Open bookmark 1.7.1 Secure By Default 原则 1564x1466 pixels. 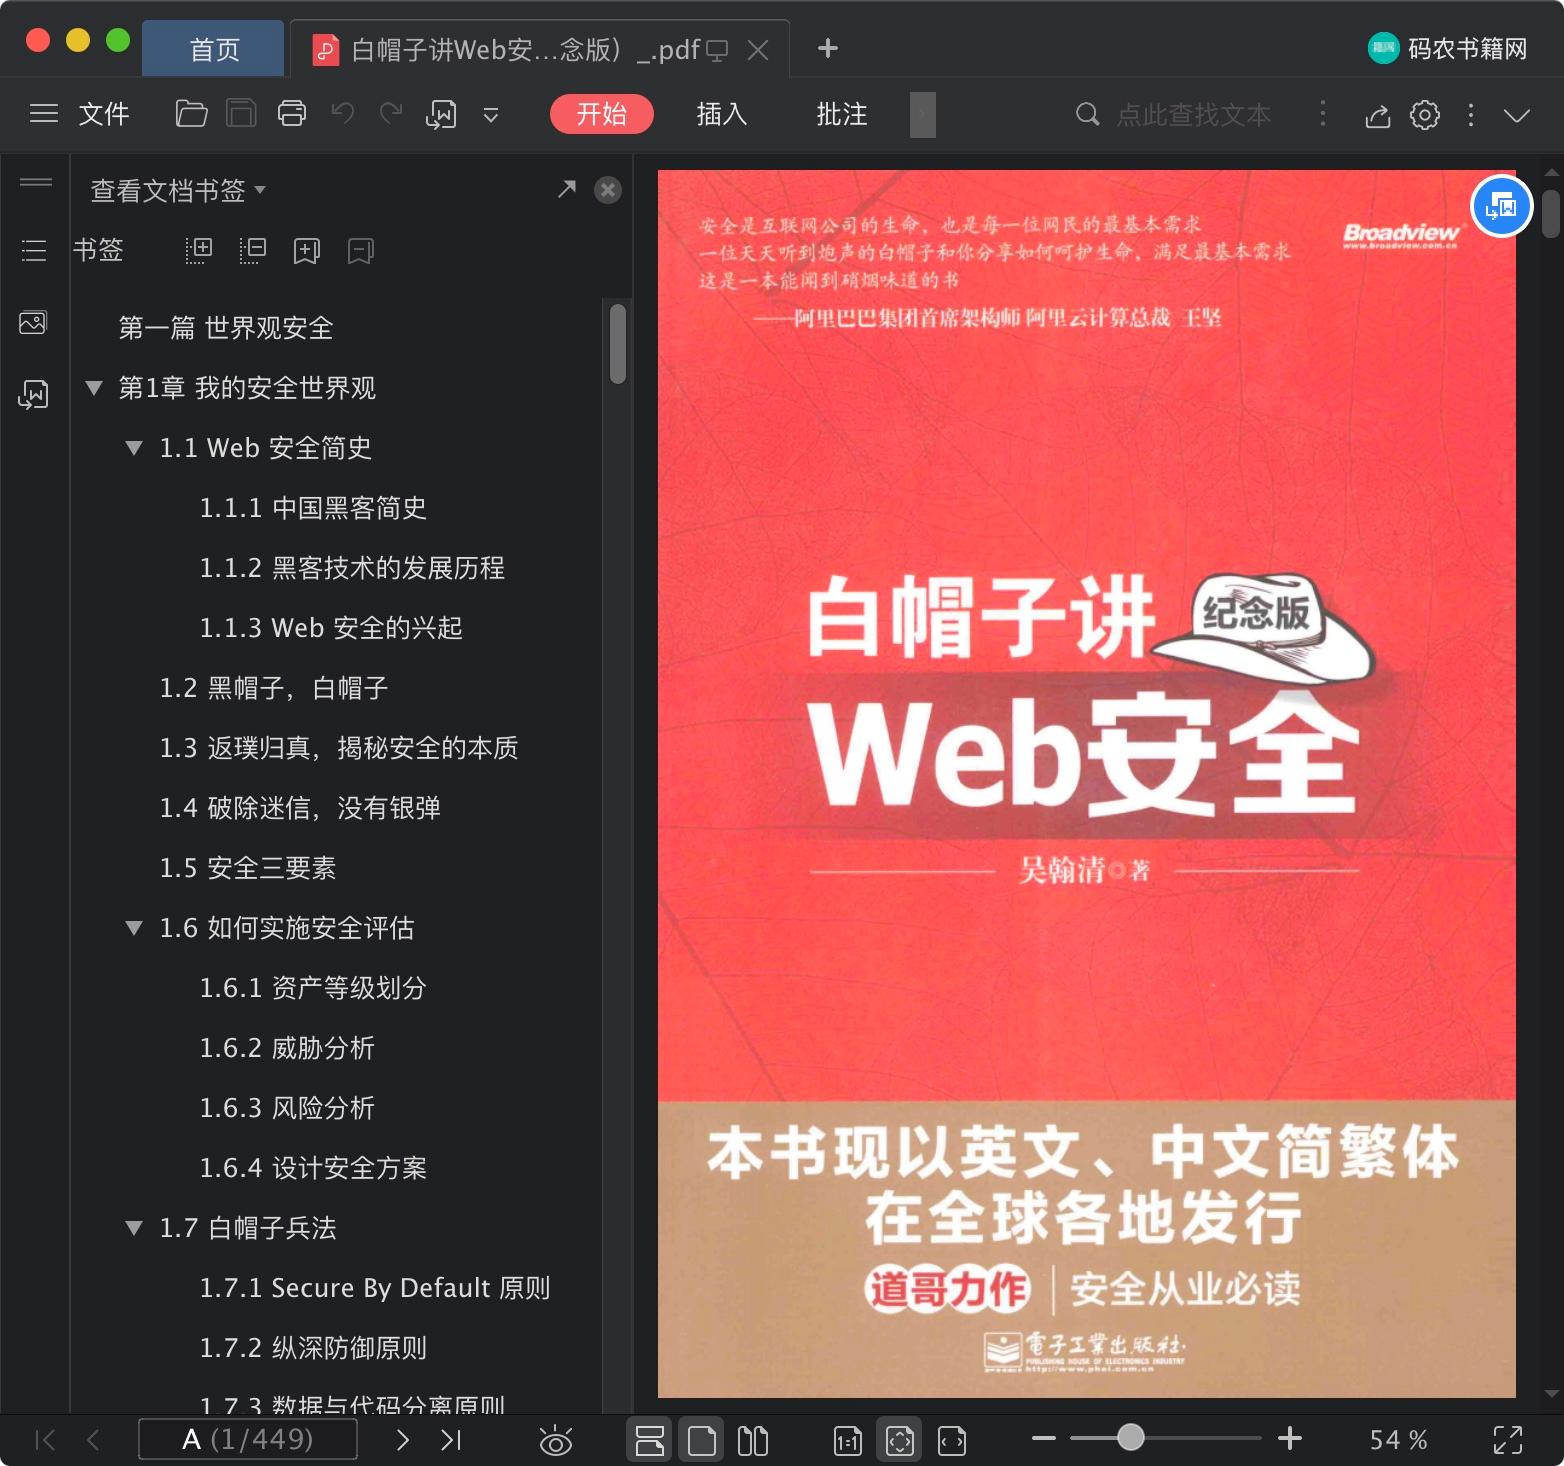[375, 1288]
